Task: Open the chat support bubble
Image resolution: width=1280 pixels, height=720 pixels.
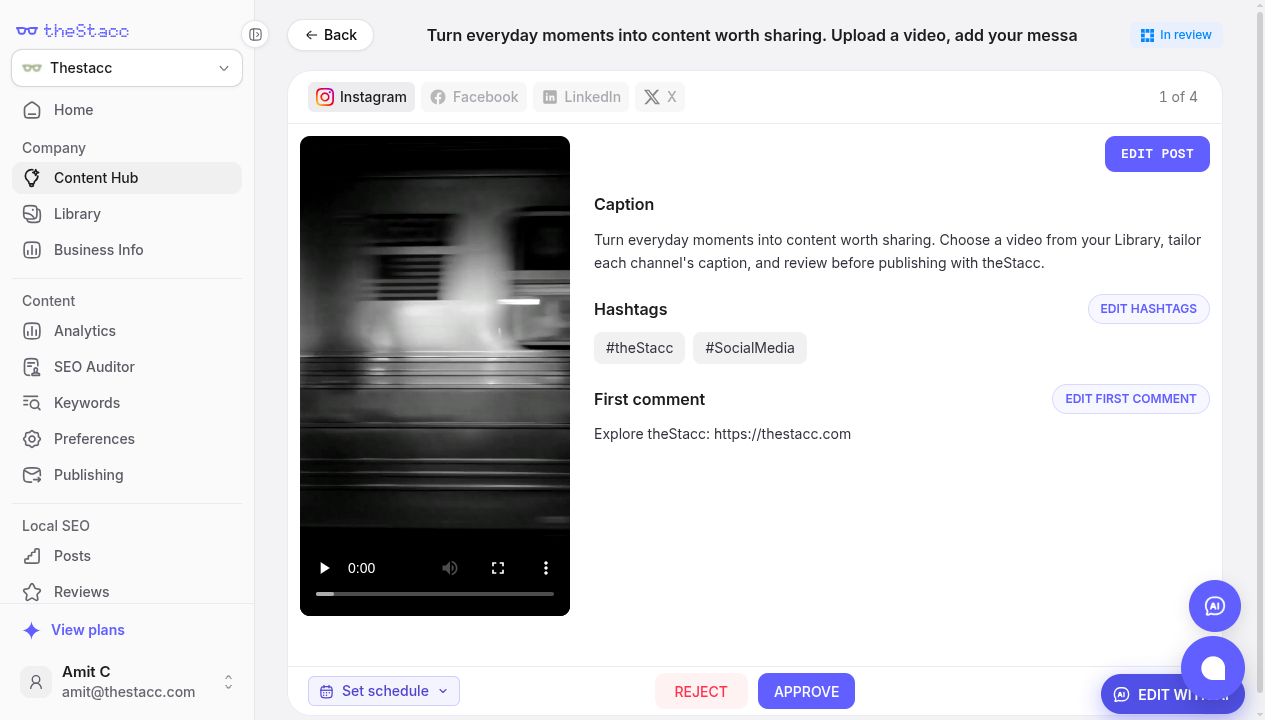Action: coord(1213,668)
